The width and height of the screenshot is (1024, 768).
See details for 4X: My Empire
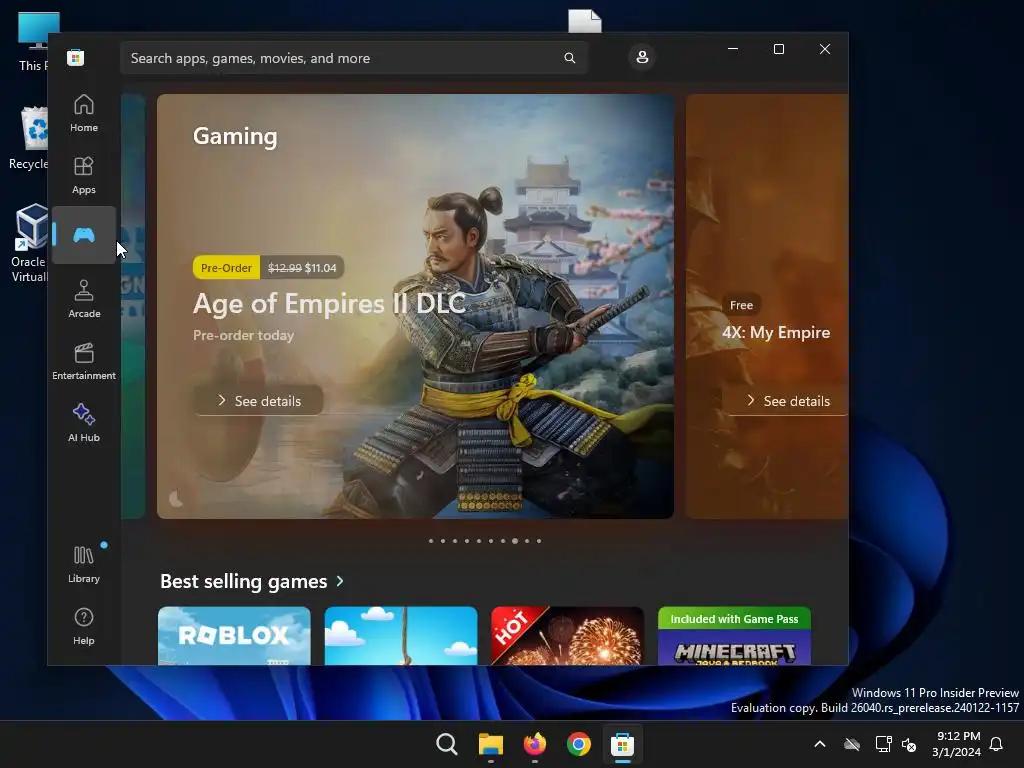click(x=788, y=401)
